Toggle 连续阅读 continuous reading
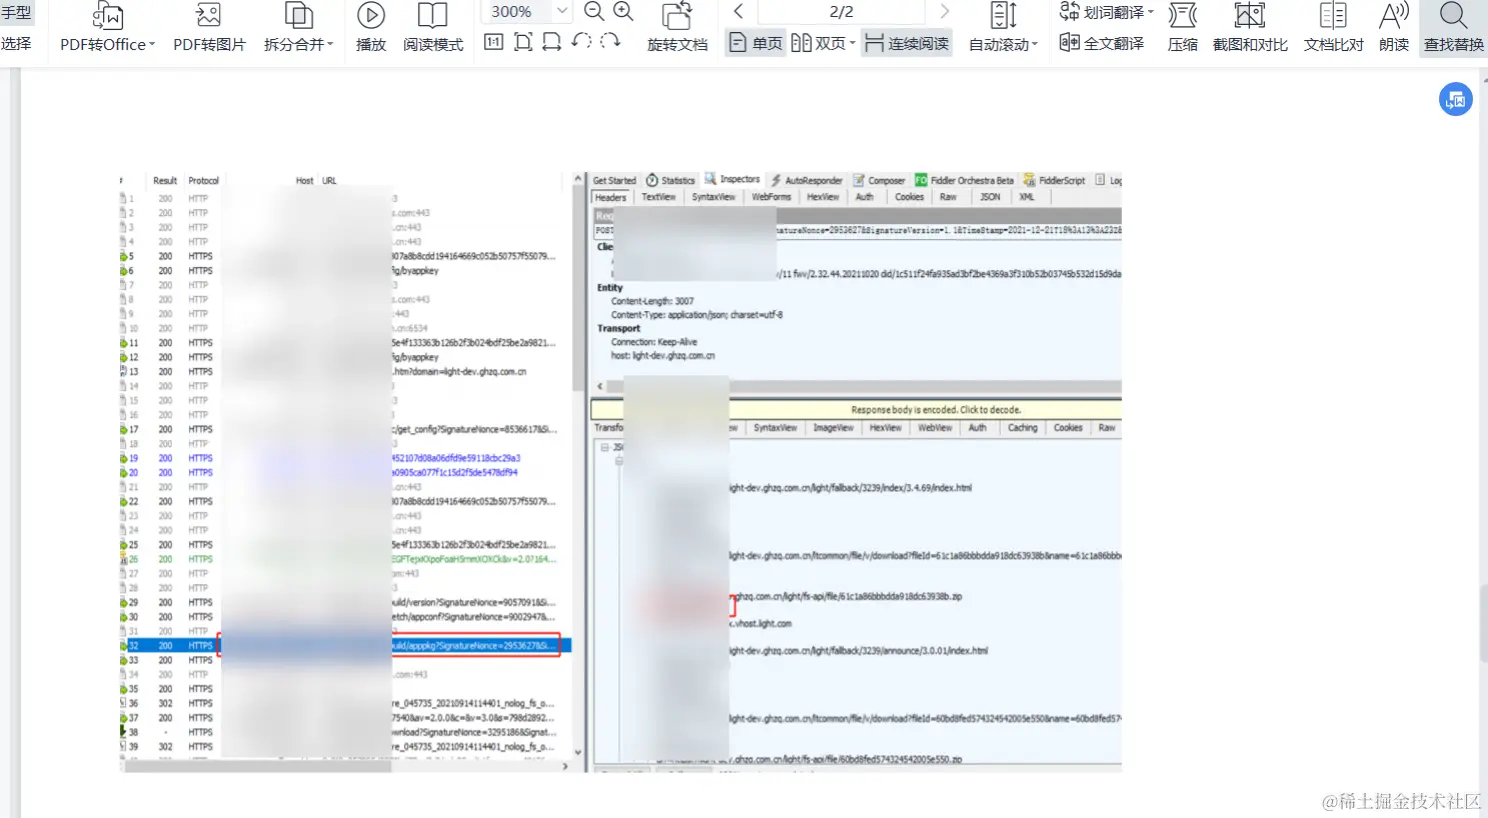 pyautogui.click(x=907, y=43)
